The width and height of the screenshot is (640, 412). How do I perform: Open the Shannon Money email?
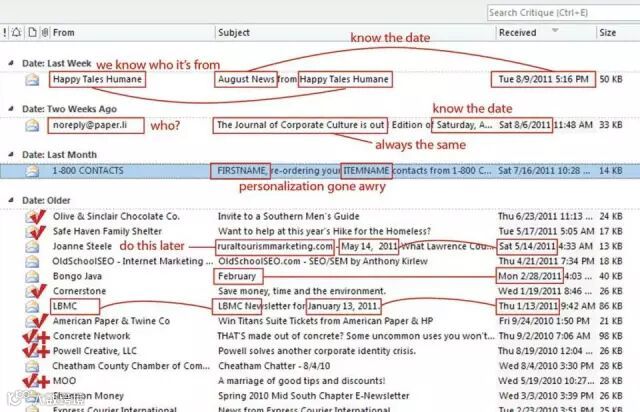click(x=88, y=396)
